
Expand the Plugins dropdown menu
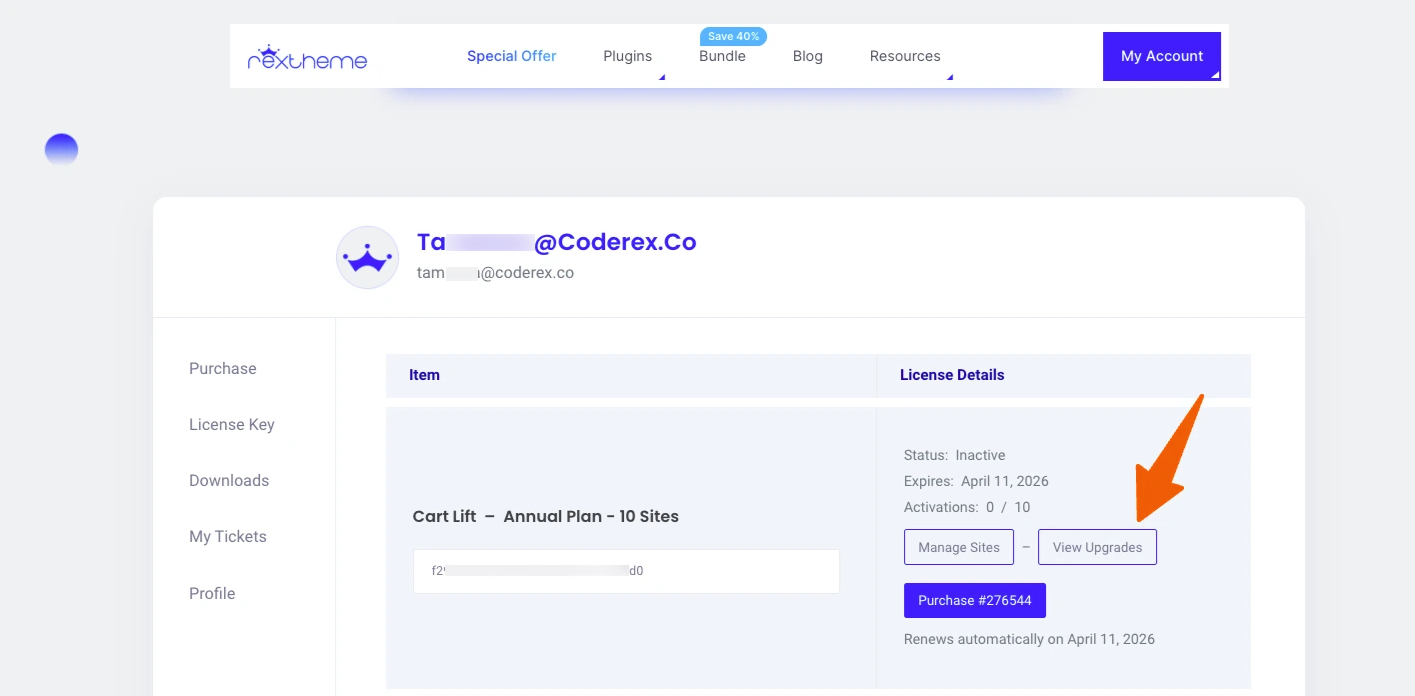(628, 56)
